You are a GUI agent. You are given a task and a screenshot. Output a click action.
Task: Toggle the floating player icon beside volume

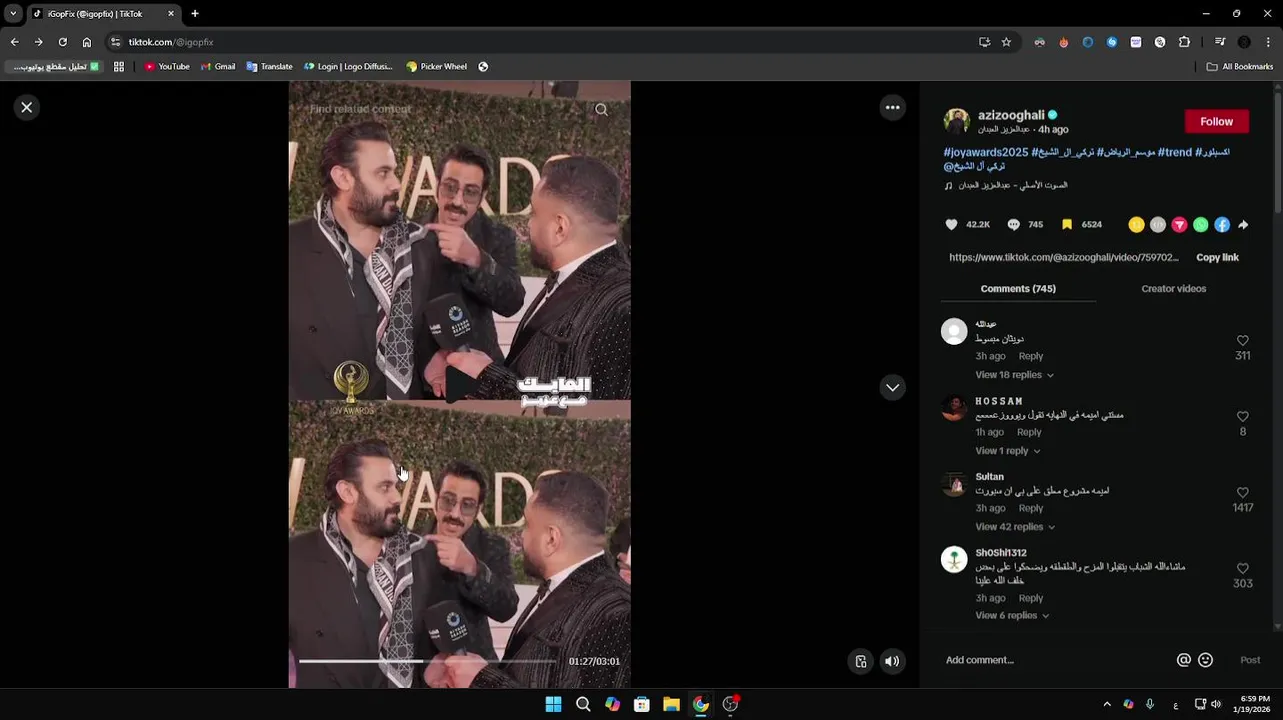click(x=861, y=661)
